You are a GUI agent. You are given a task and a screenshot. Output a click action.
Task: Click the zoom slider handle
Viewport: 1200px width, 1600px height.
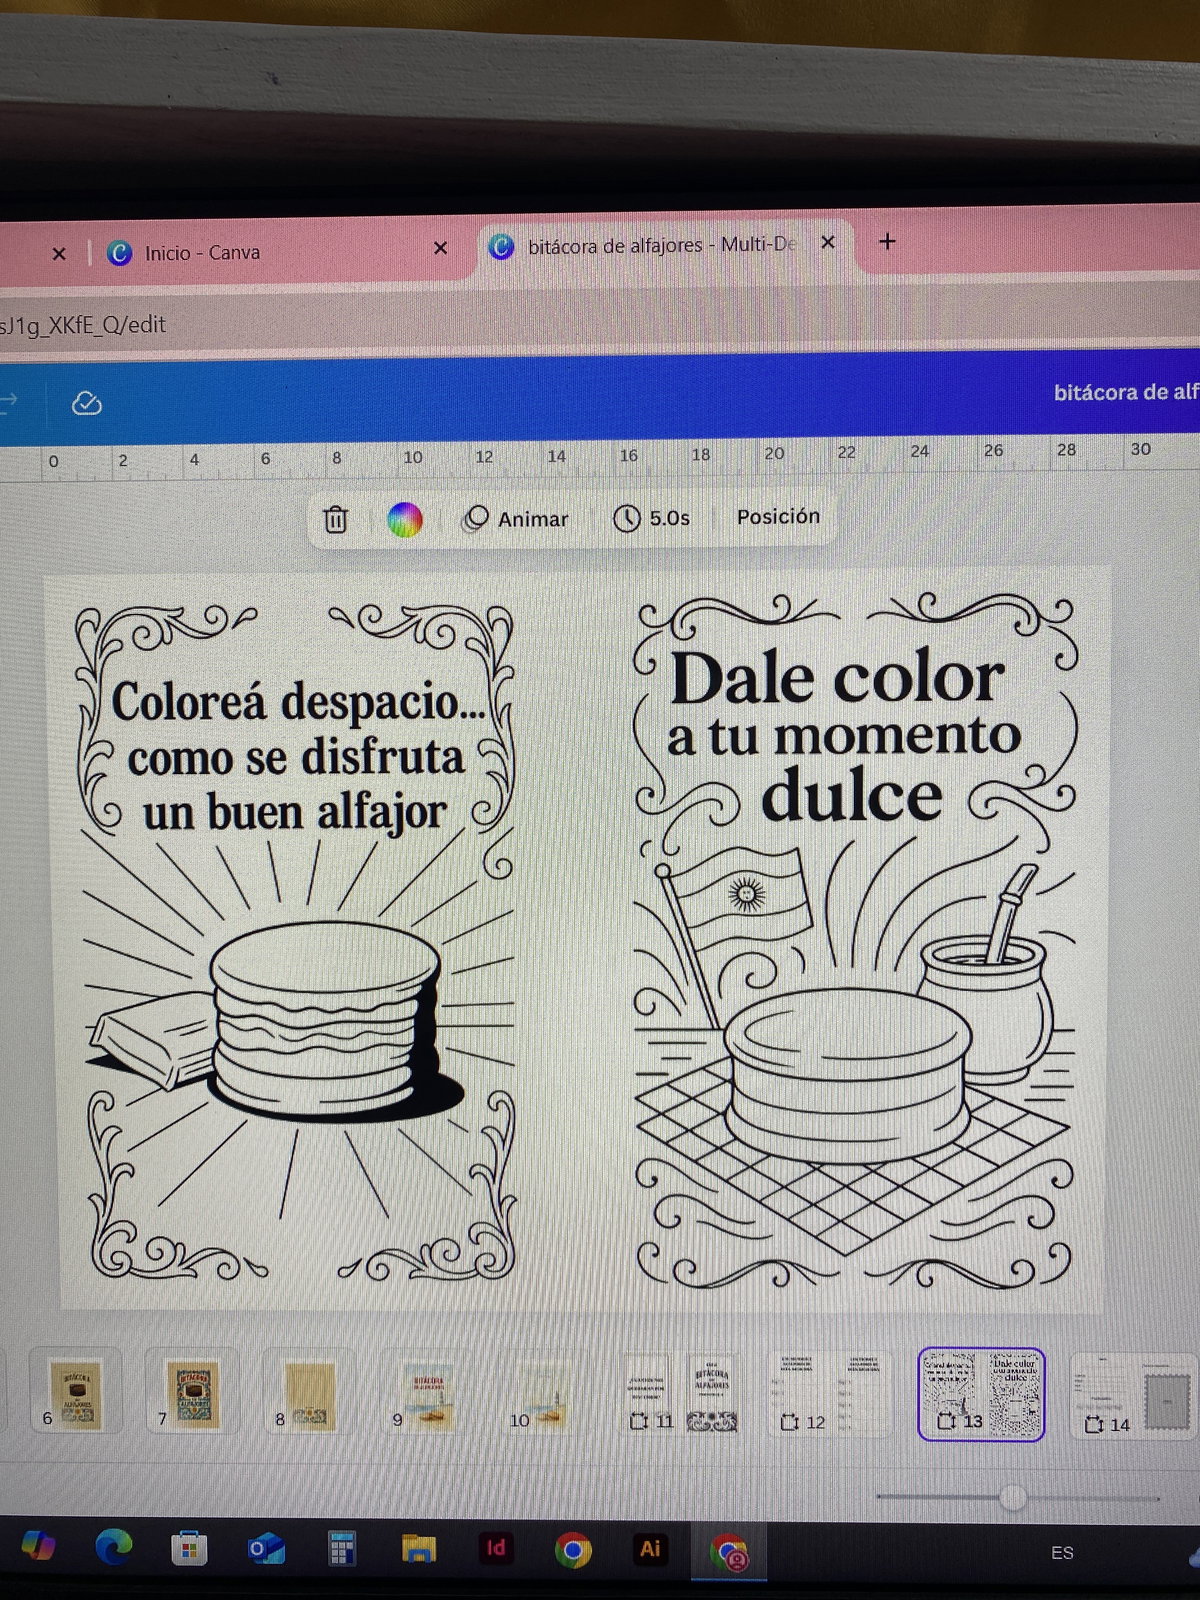pos(1013,1496)
